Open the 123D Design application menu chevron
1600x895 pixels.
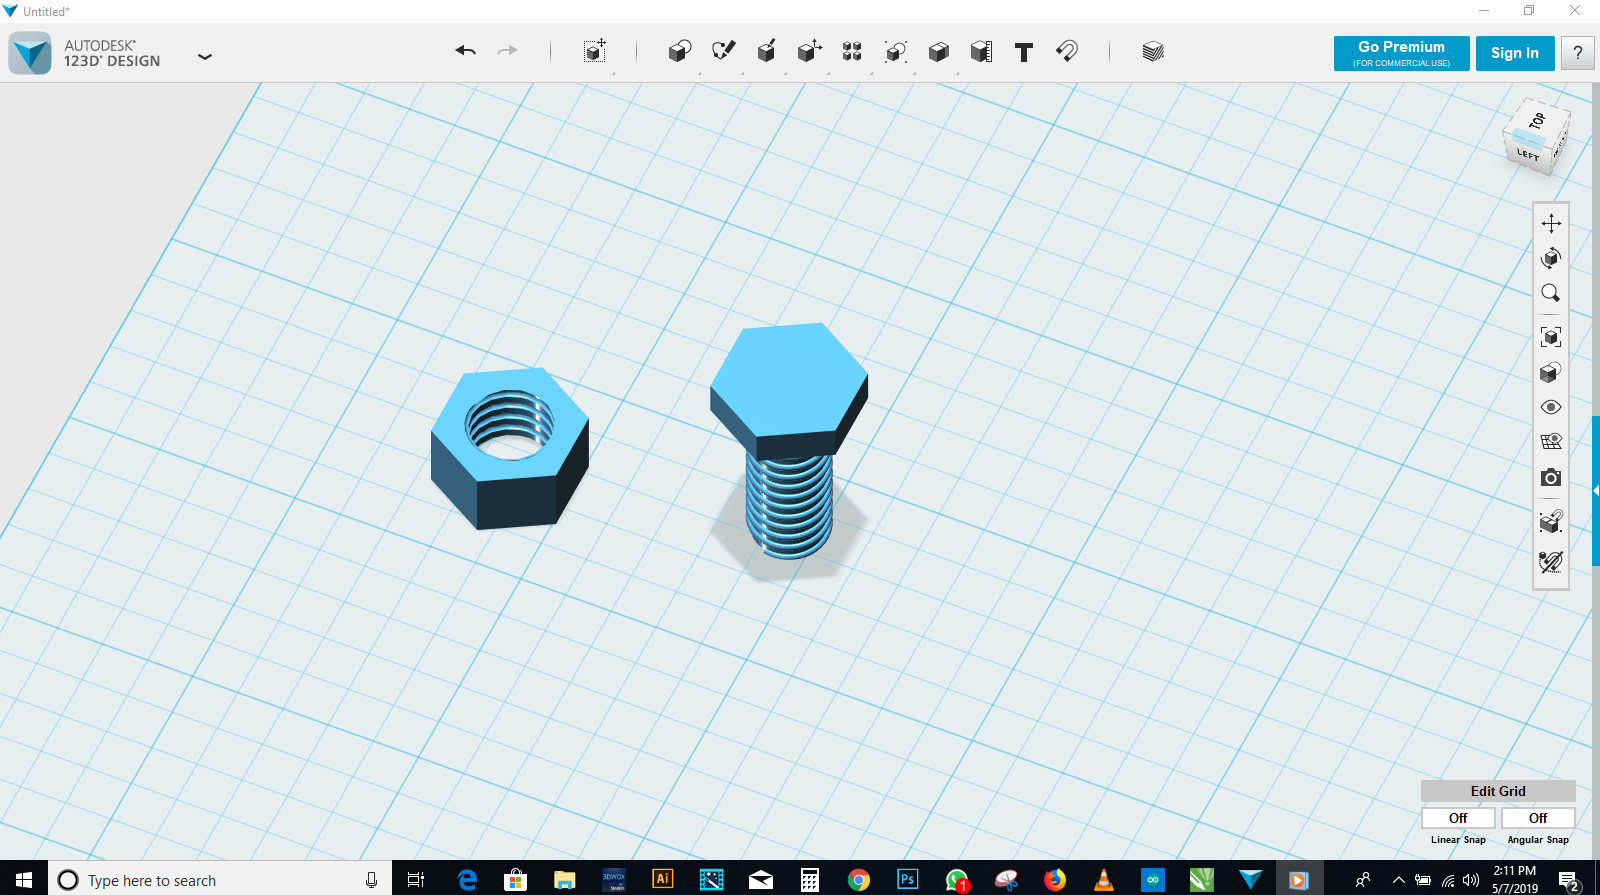205,57
